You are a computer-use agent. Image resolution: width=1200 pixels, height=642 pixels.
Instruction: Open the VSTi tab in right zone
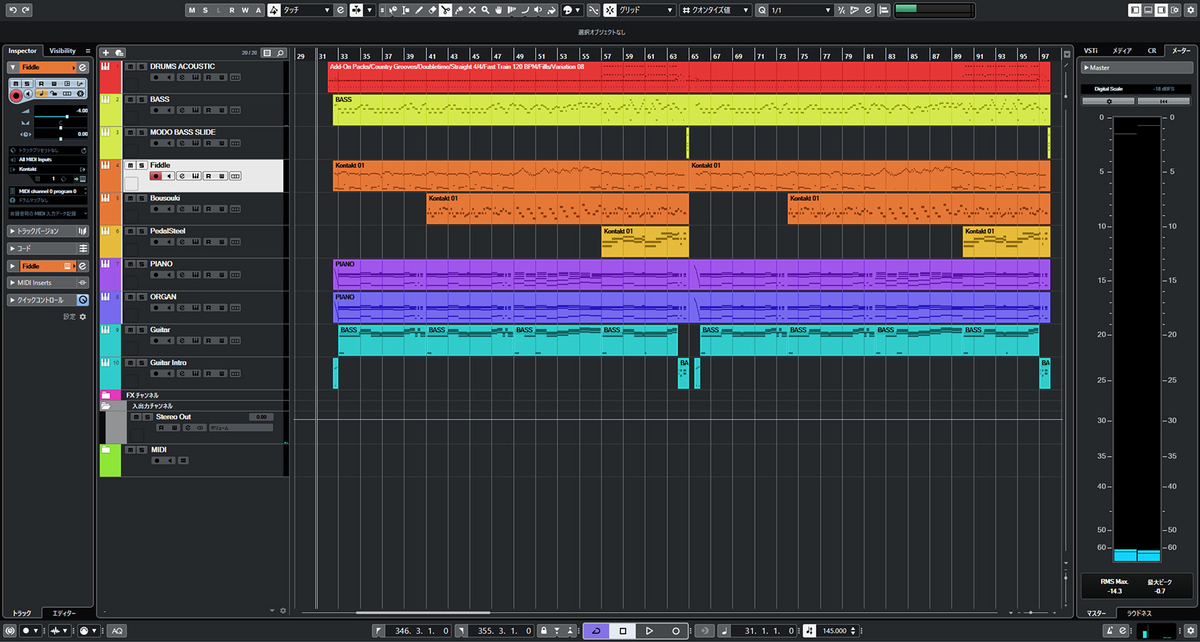pyautogui.click(x=1090, y=50)
